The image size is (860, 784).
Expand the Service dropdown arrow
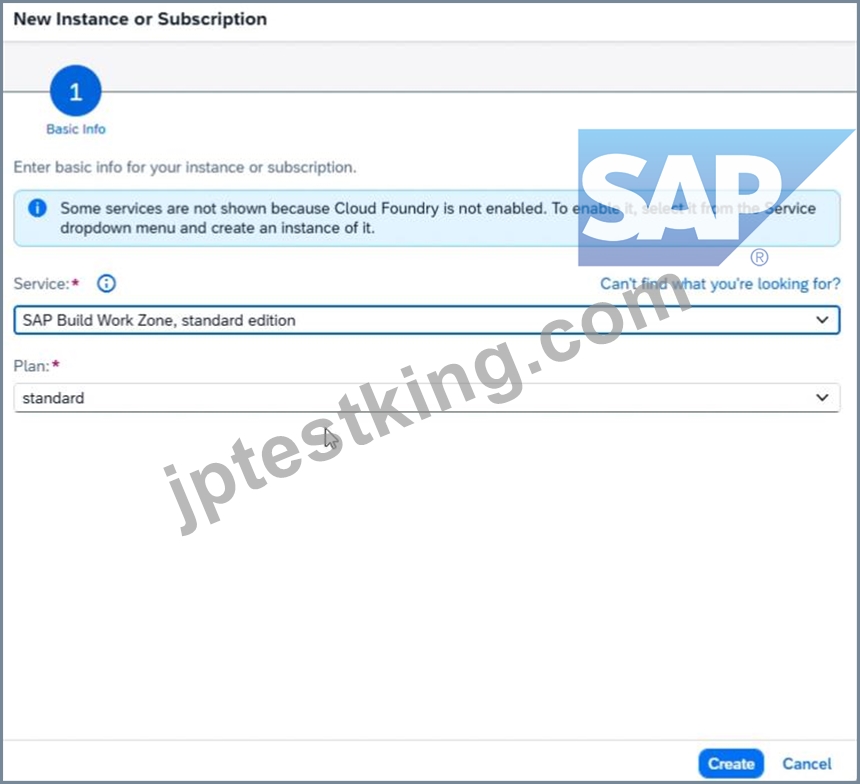pyautogui.click(x=822, y=320)
